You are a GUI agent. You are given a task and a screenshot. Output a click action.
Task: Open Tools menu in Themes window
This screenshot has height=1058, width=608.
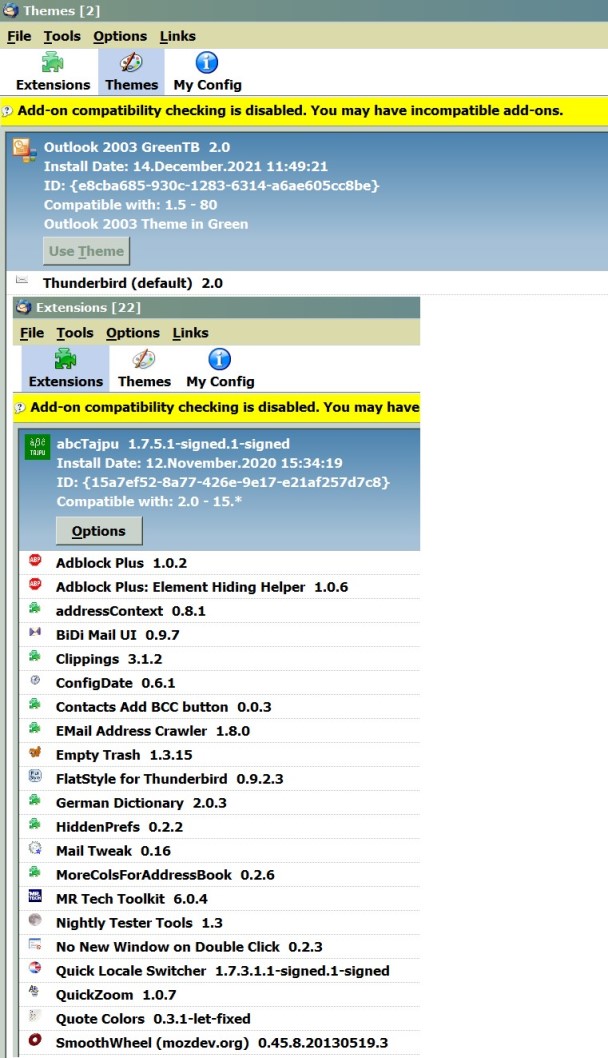click(x=62, y=36)
